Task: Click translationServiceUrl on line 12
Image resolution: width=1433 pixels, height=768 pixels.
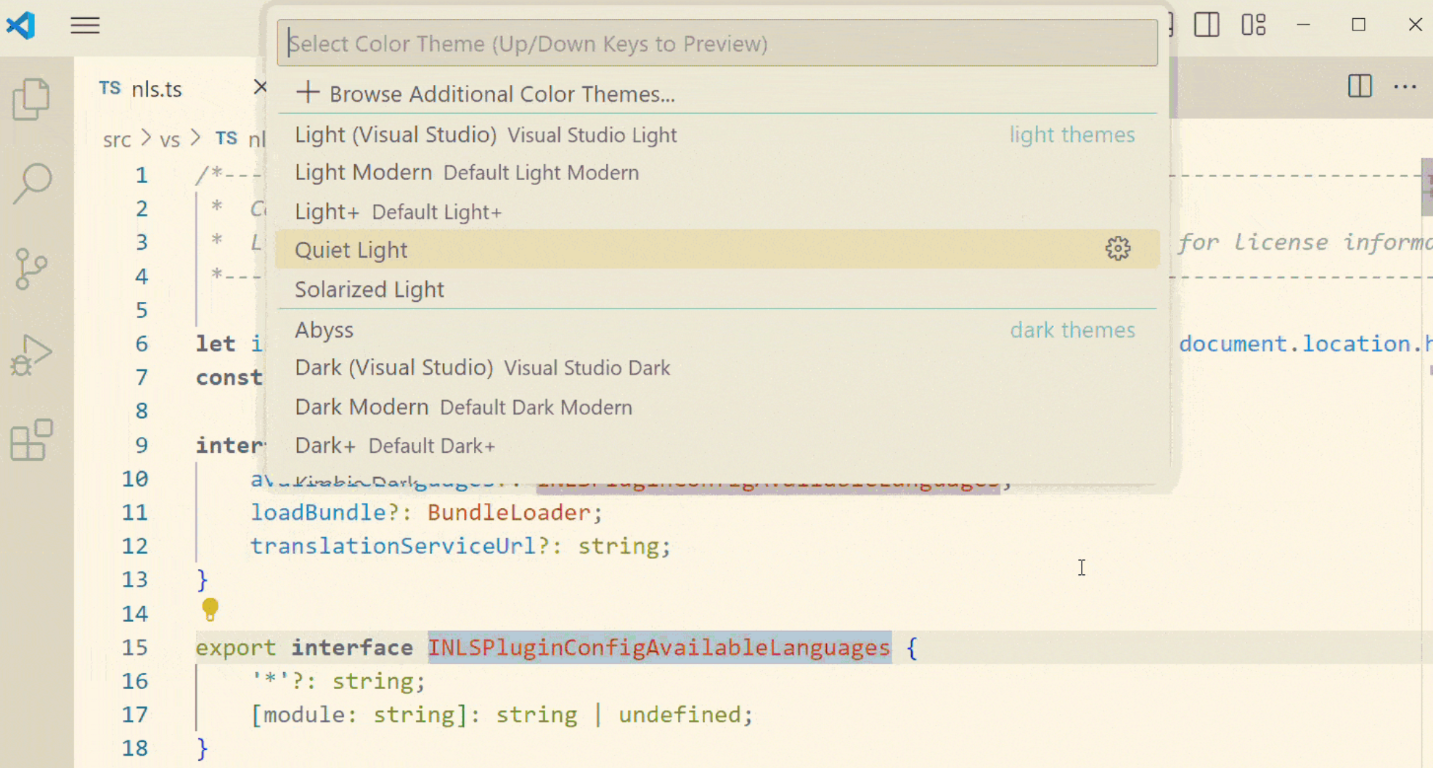Action: [394, 546]
